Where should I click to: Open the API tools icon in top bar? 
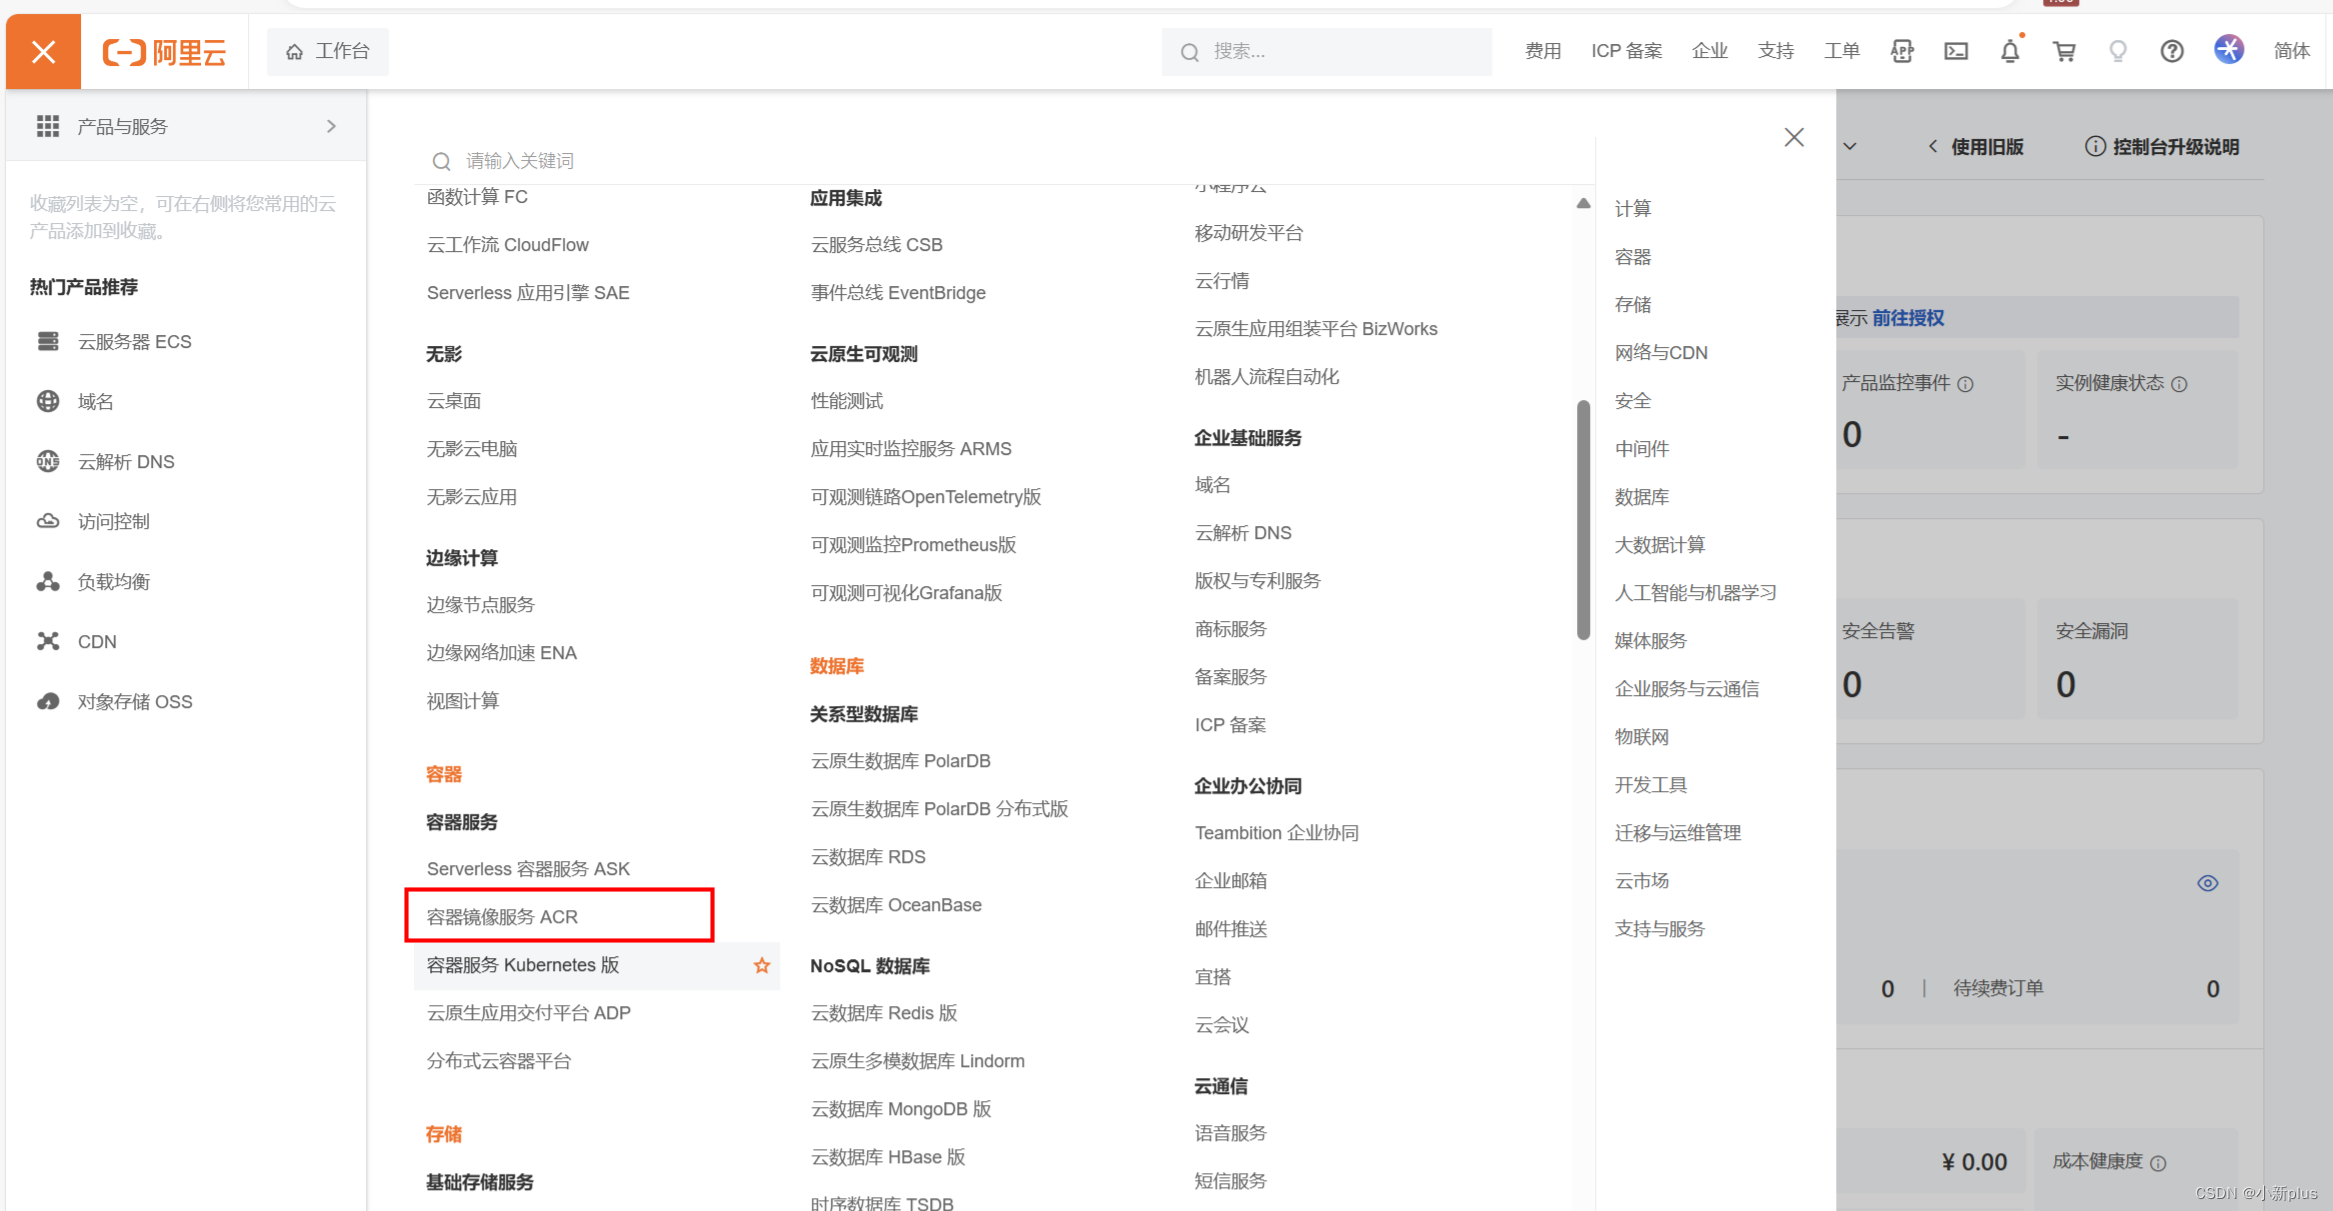point(1902,51)
